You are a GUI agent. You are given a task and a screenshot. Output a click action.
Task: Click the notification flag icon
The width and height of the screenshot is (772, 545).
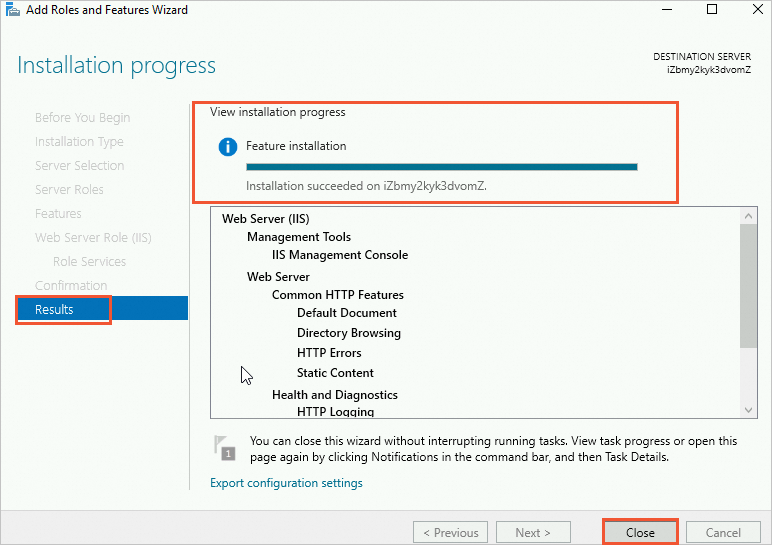(x=225, y=448)
